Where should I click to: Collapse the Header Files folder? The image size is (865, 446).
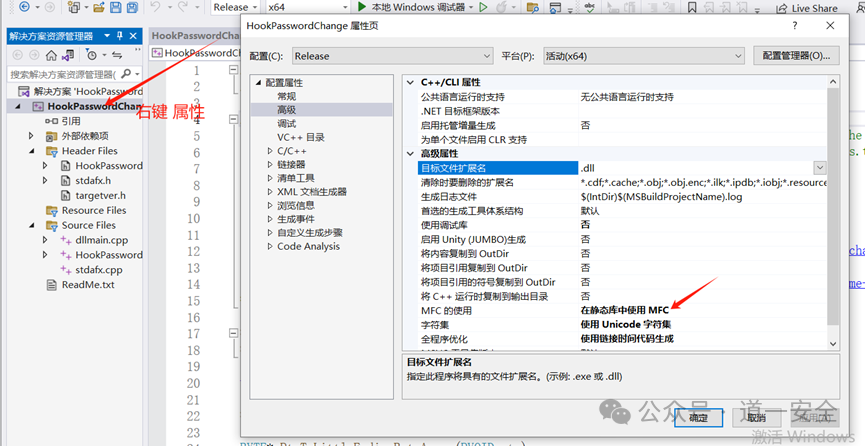click(31, 151)
